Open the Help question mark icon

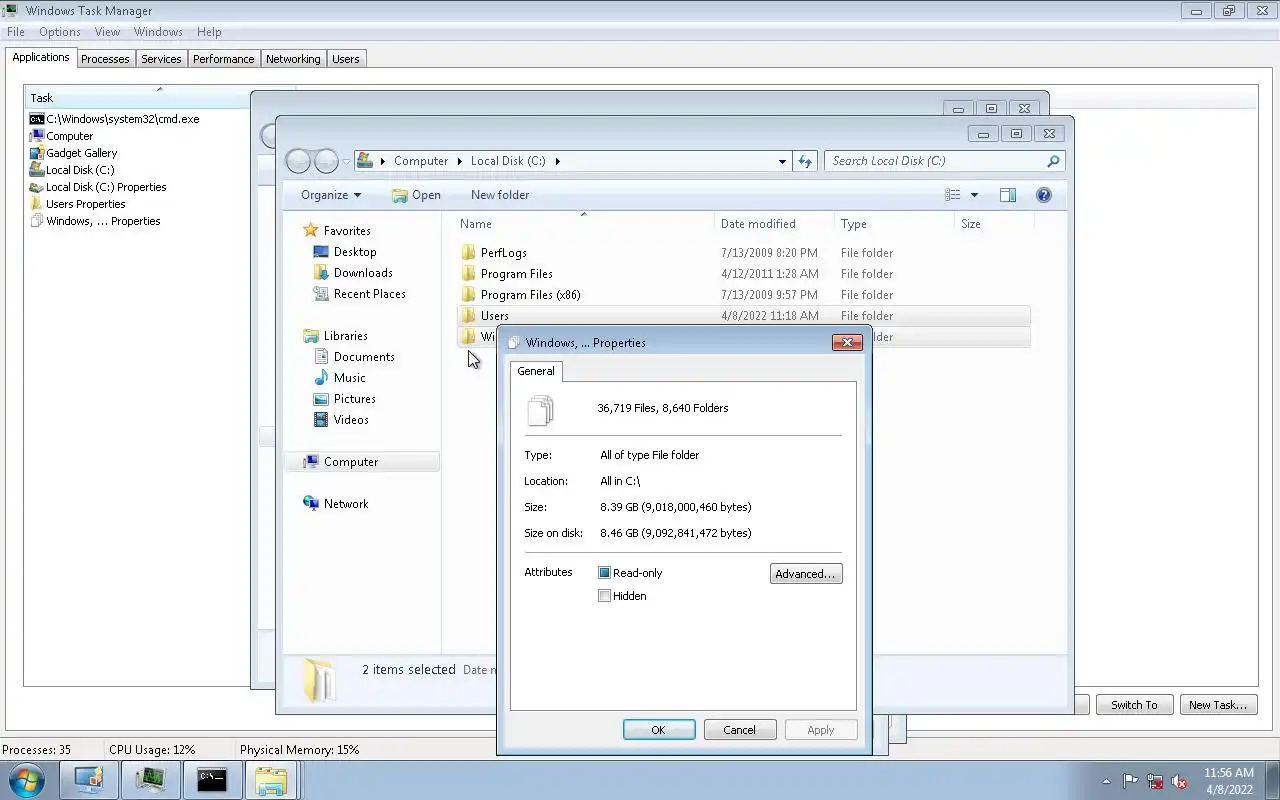[1043, 195]
